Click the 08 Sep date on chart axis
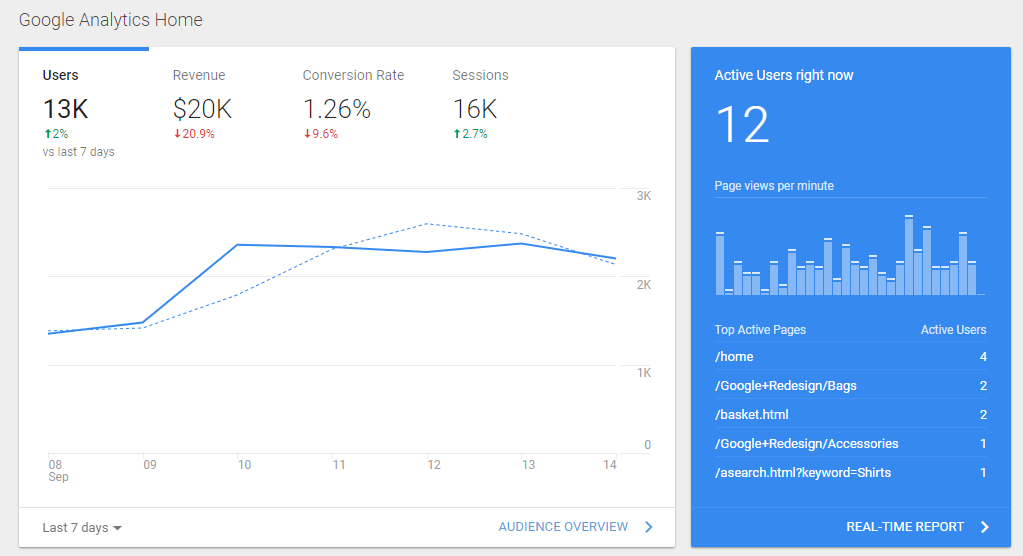The height and width of the screenshot is (556, 1023). [58, 470]
